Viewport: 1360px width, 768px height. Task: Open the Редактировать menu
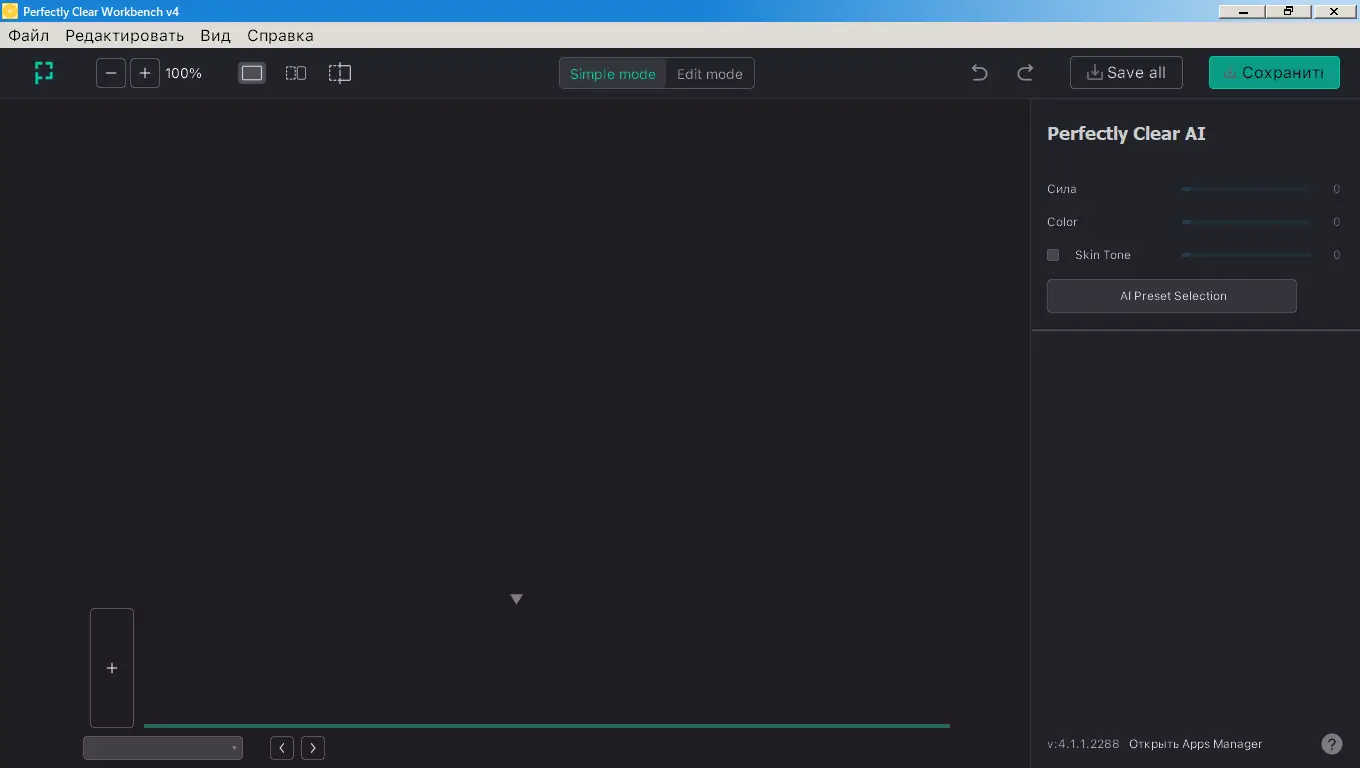coord(124,35)
